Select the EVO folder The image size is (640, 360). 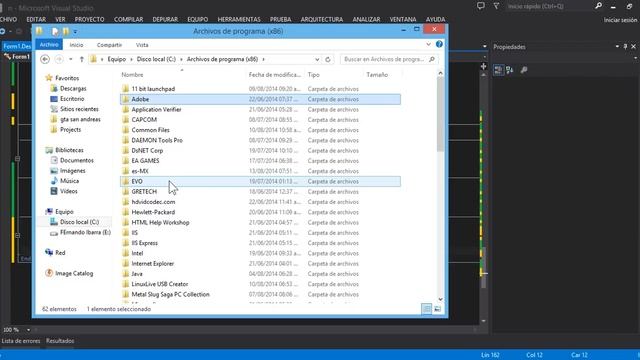260,181
